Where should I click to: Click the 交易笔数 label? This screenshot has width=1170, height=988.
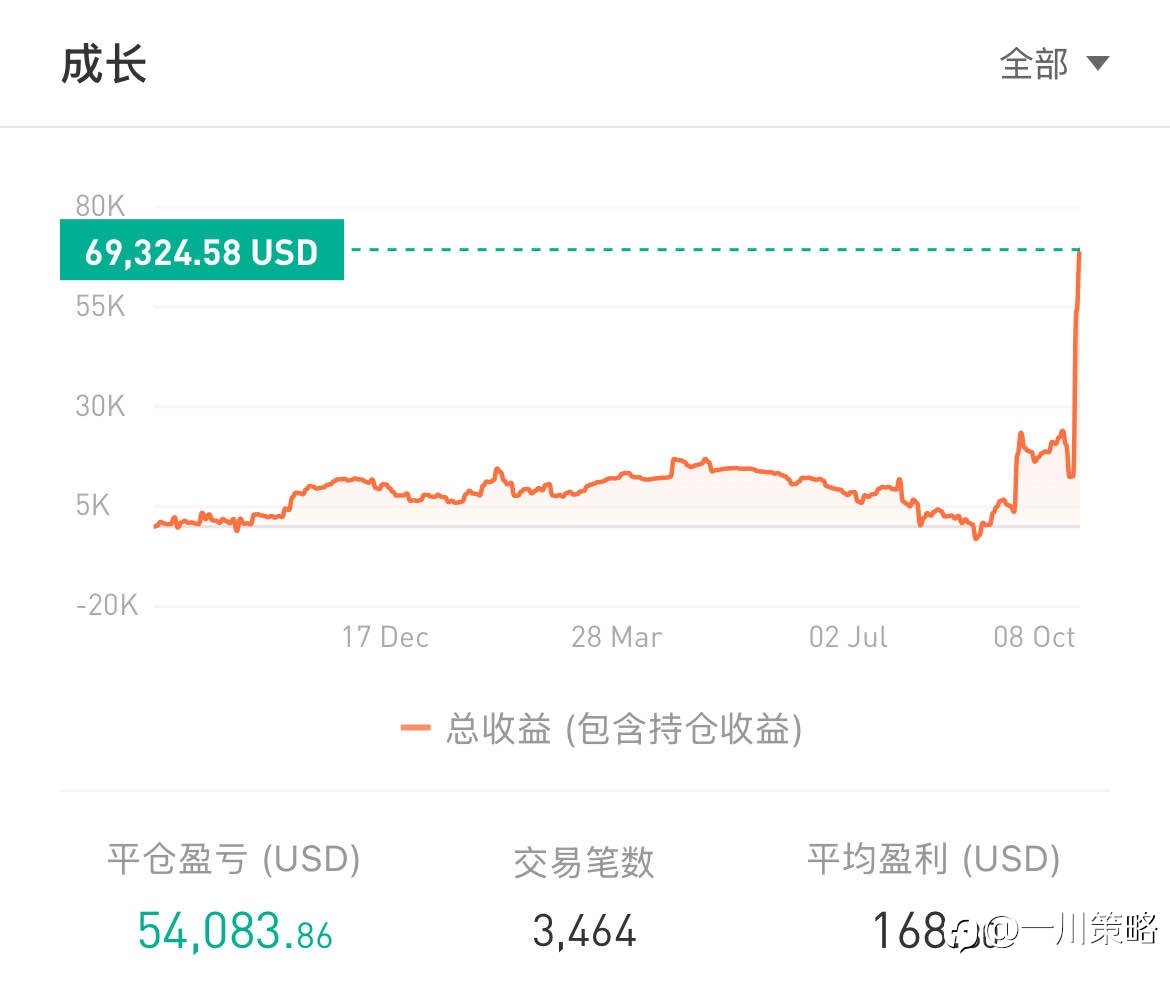[584, 861]
